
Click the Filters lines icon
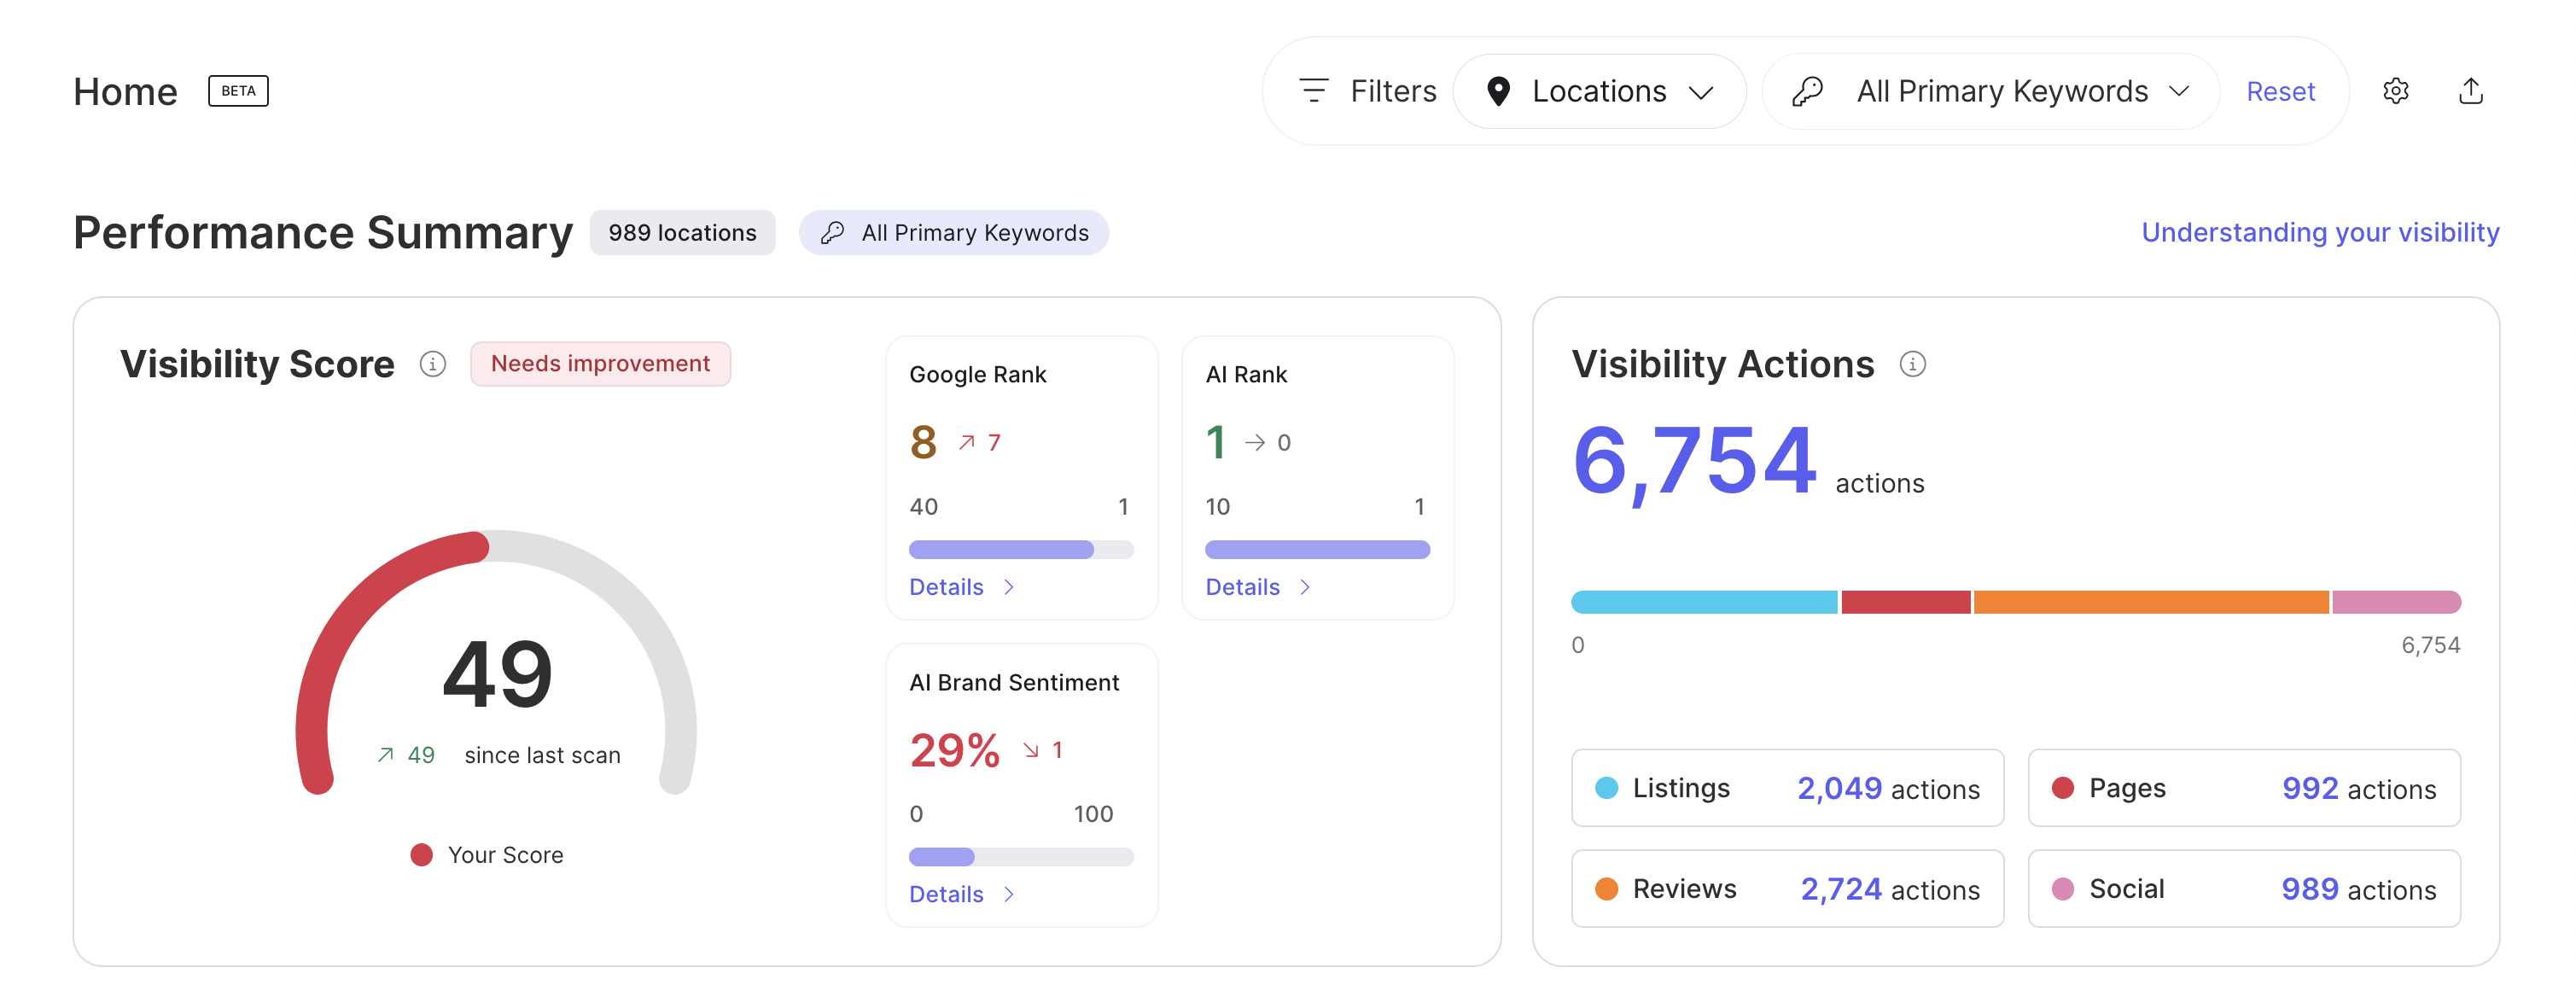tap(1313, 91)
